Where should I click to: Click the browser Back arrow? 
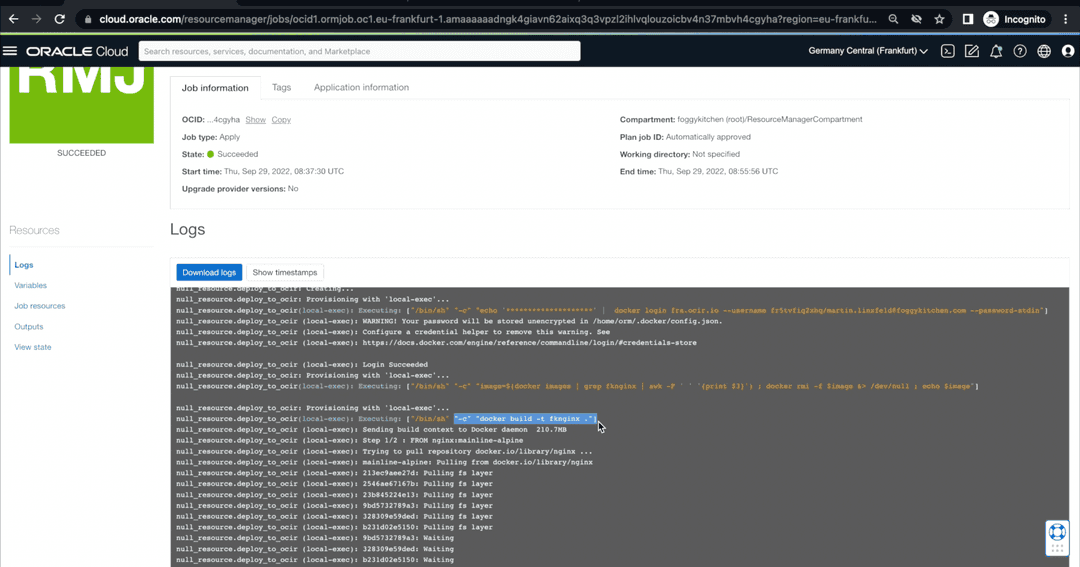point(14,19)
